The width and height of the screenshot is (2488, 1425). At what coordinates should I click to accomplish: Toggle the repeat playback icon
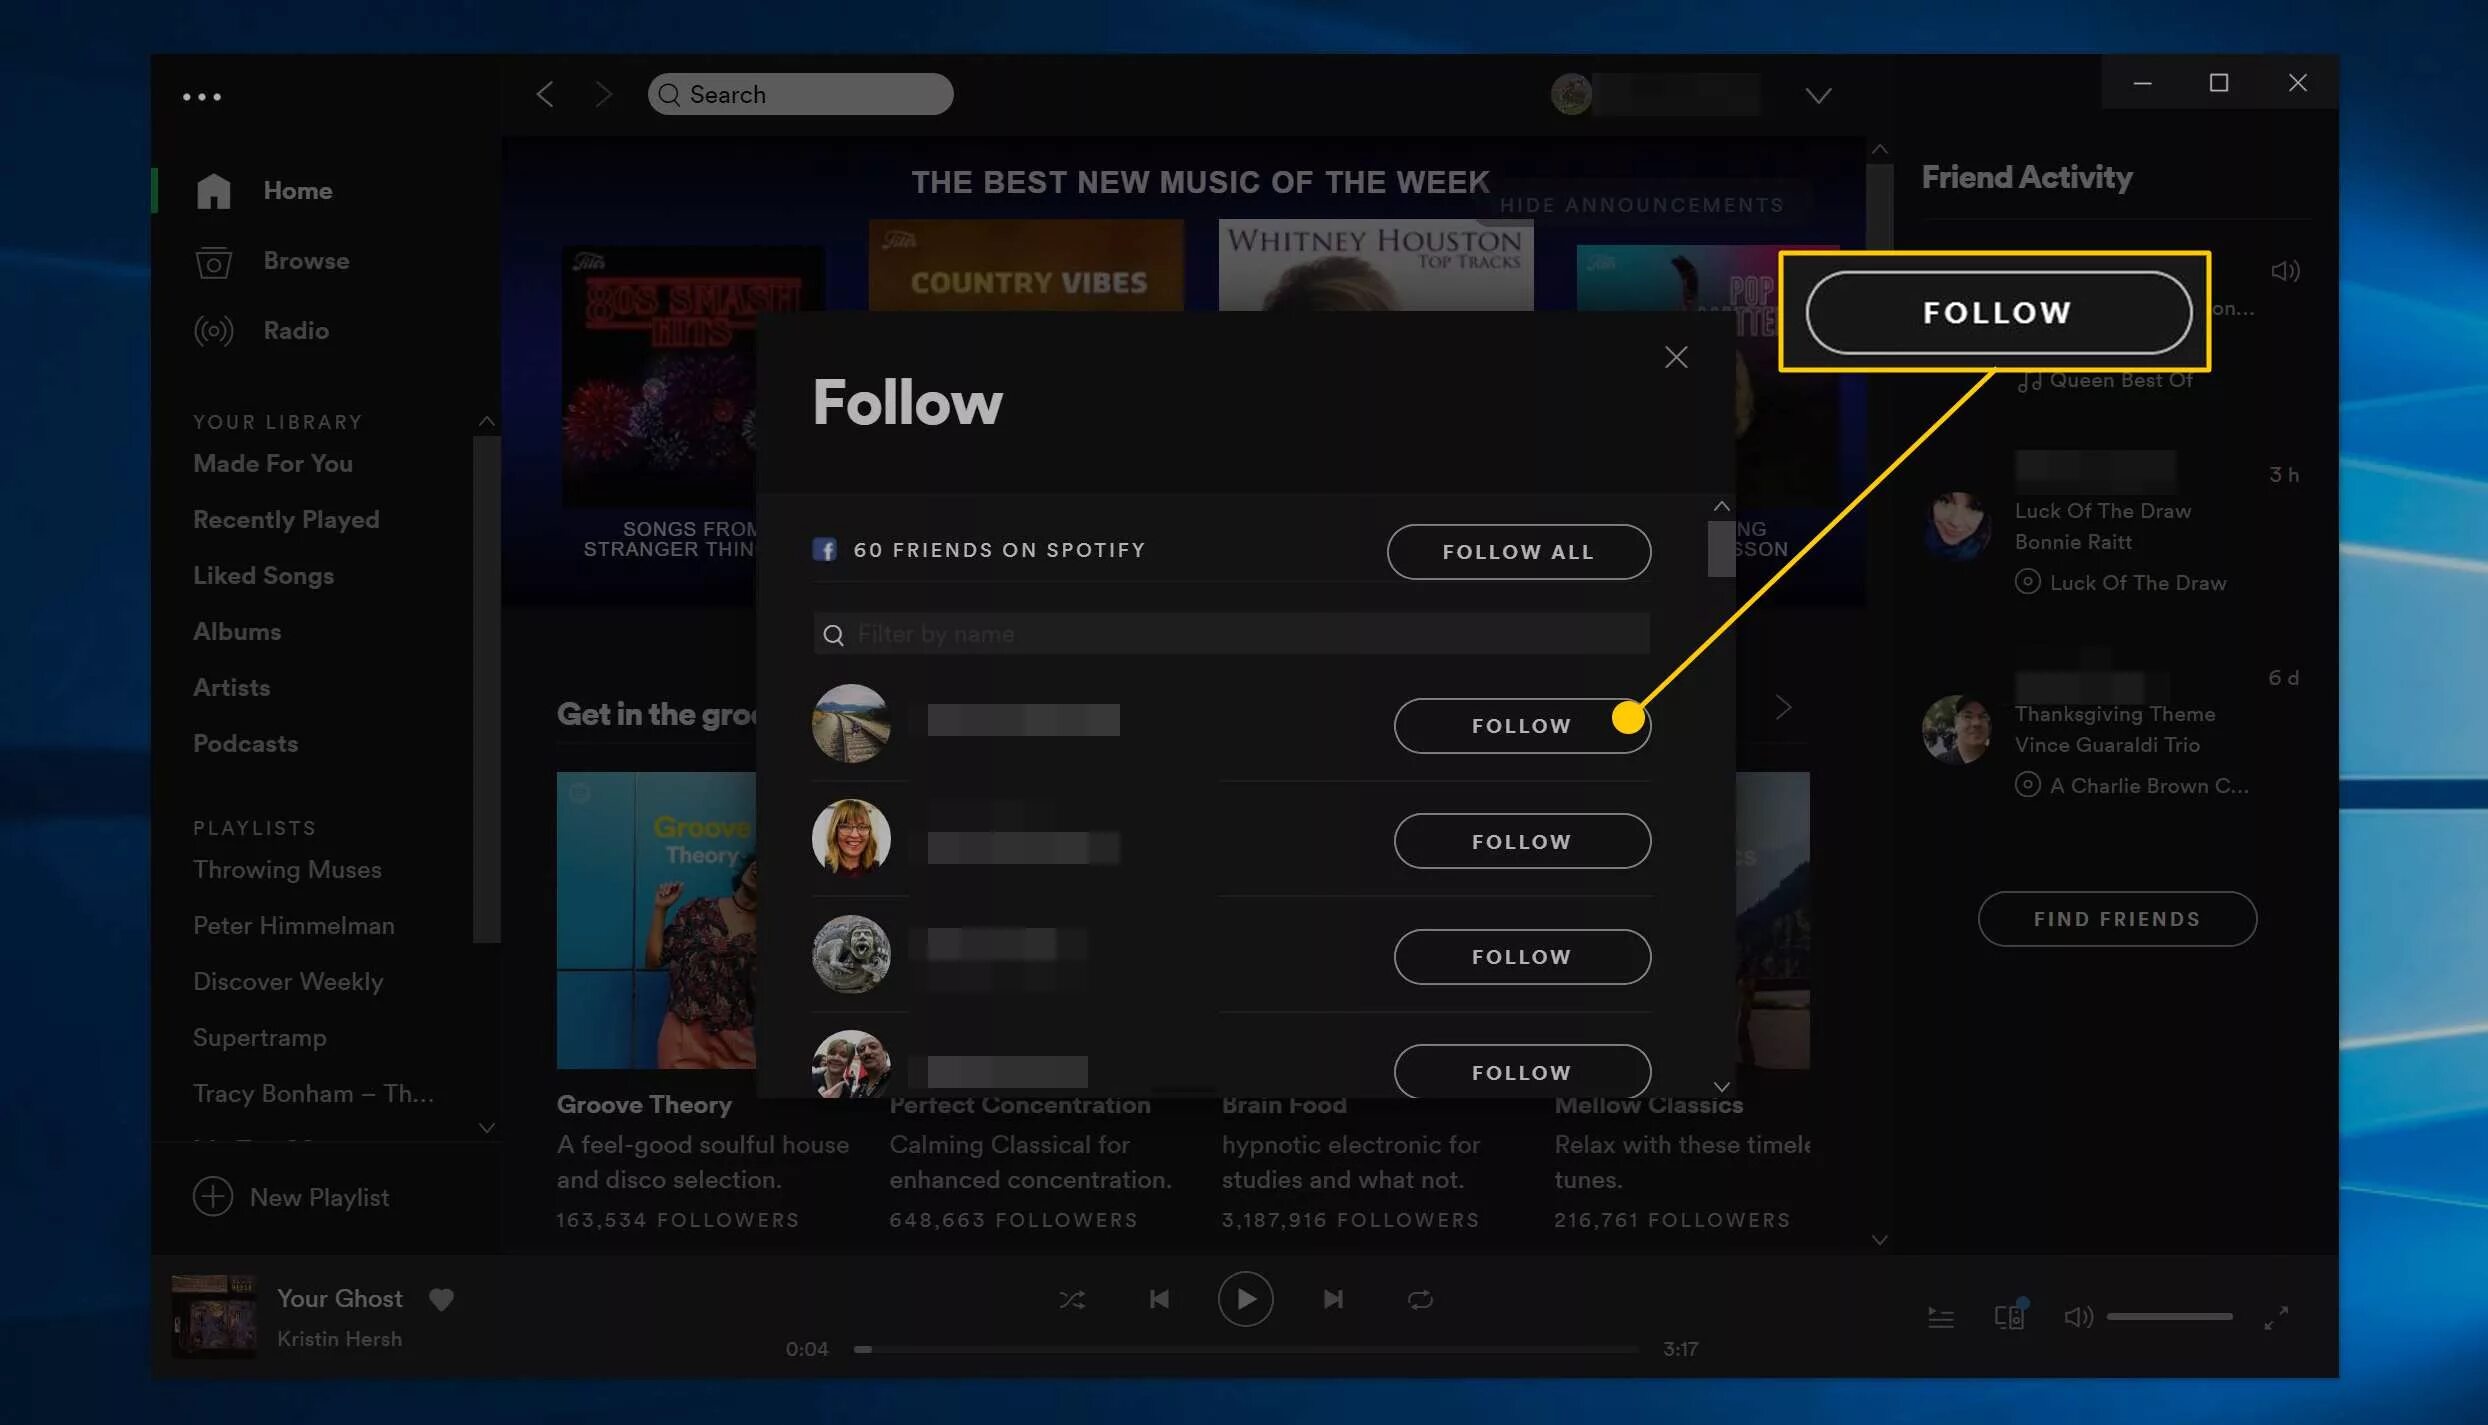coord(1420,1299)
